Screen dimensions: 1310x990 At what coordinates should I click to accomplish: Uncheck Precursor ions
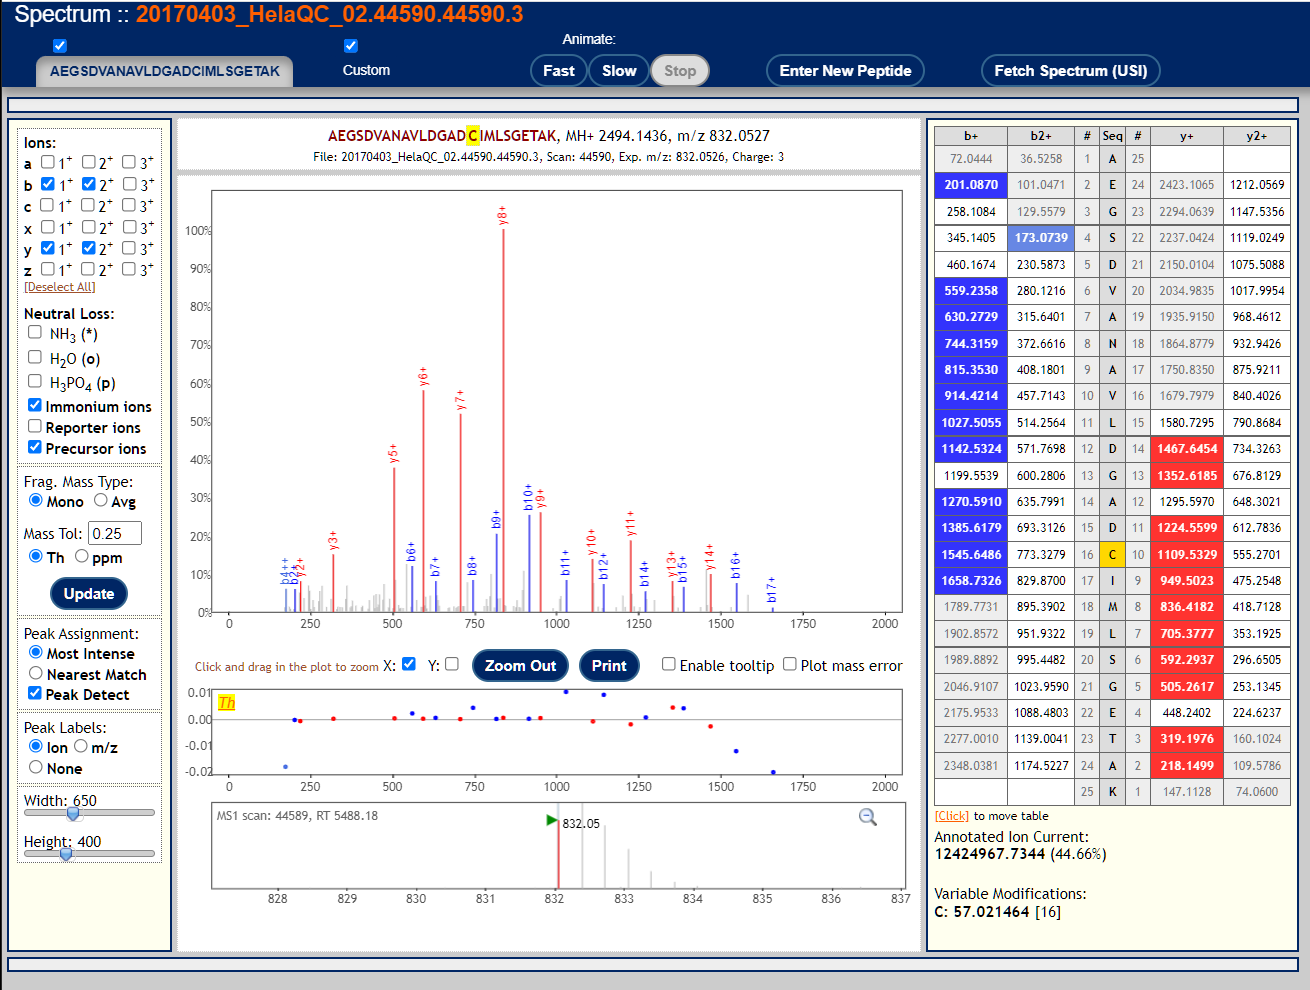(x=35, y=447)
